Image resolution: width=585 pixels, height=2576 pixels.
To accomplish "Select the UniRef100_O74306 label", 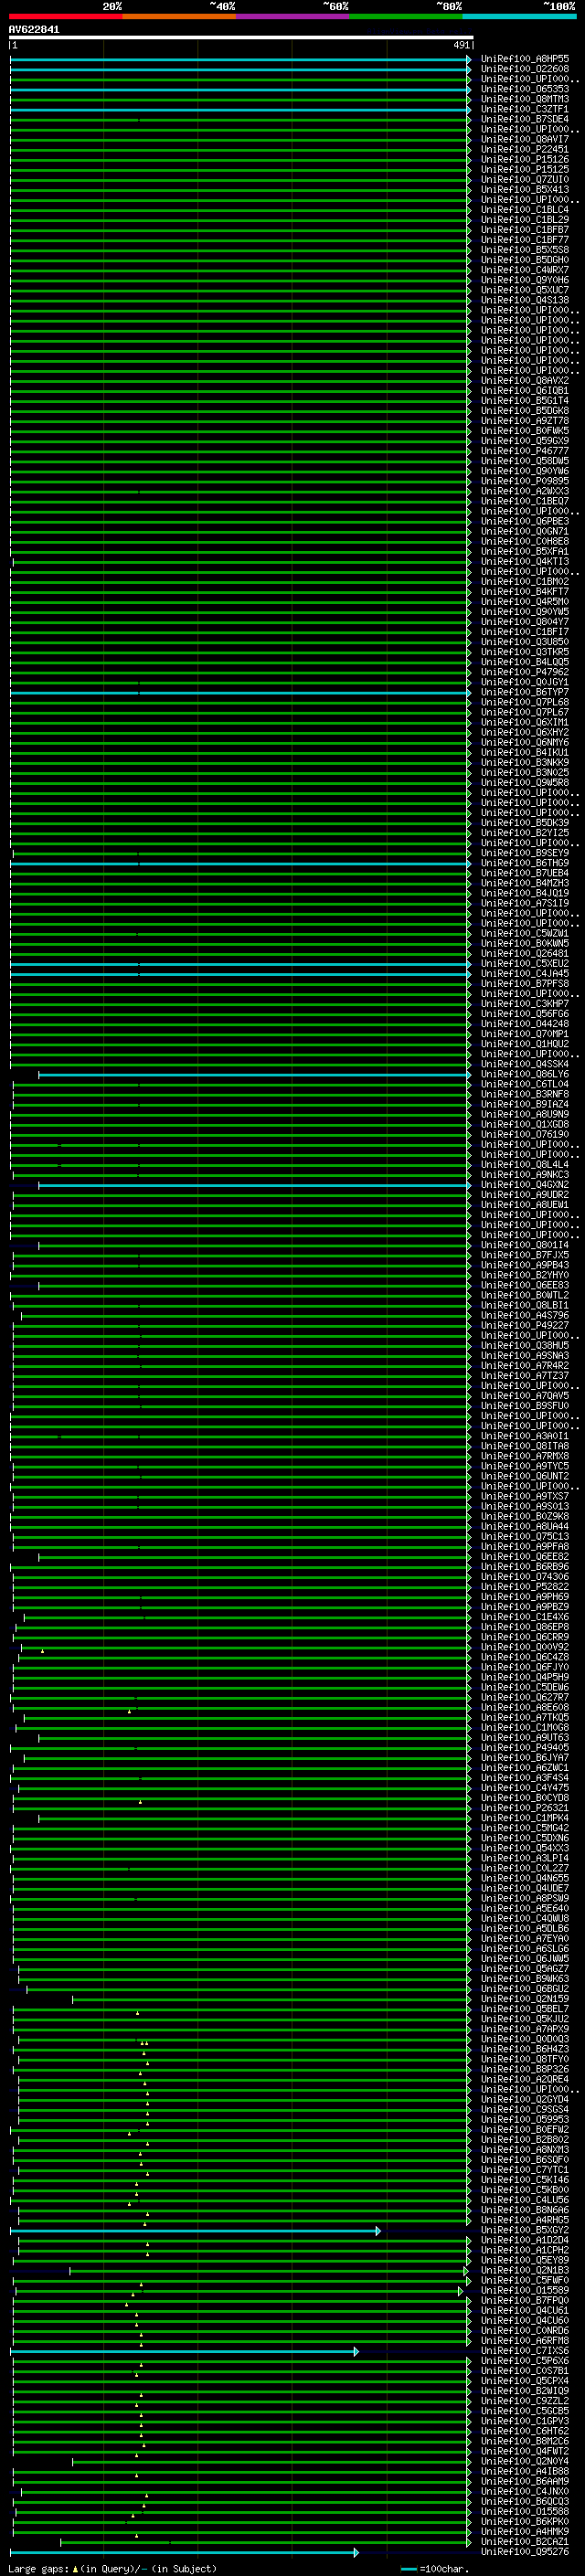I will tap(525, 1577).
